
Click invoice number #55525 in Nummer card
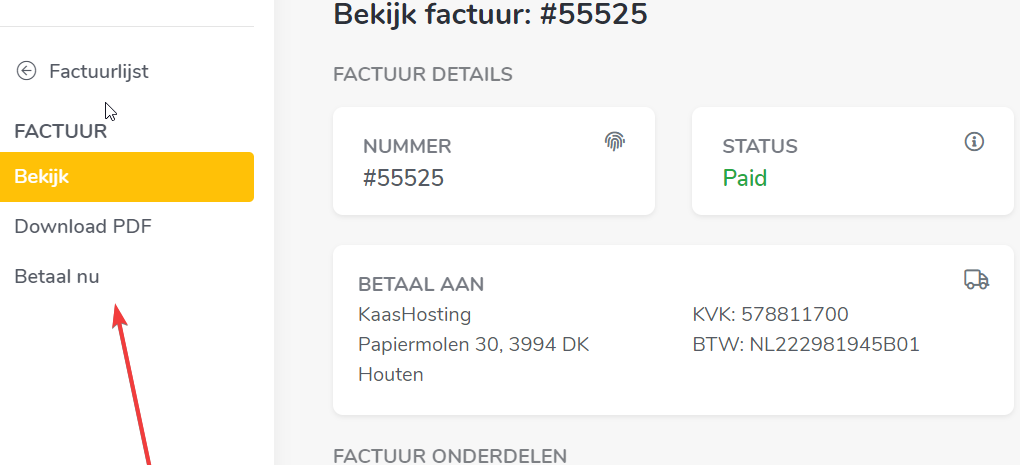pos(403,178)
